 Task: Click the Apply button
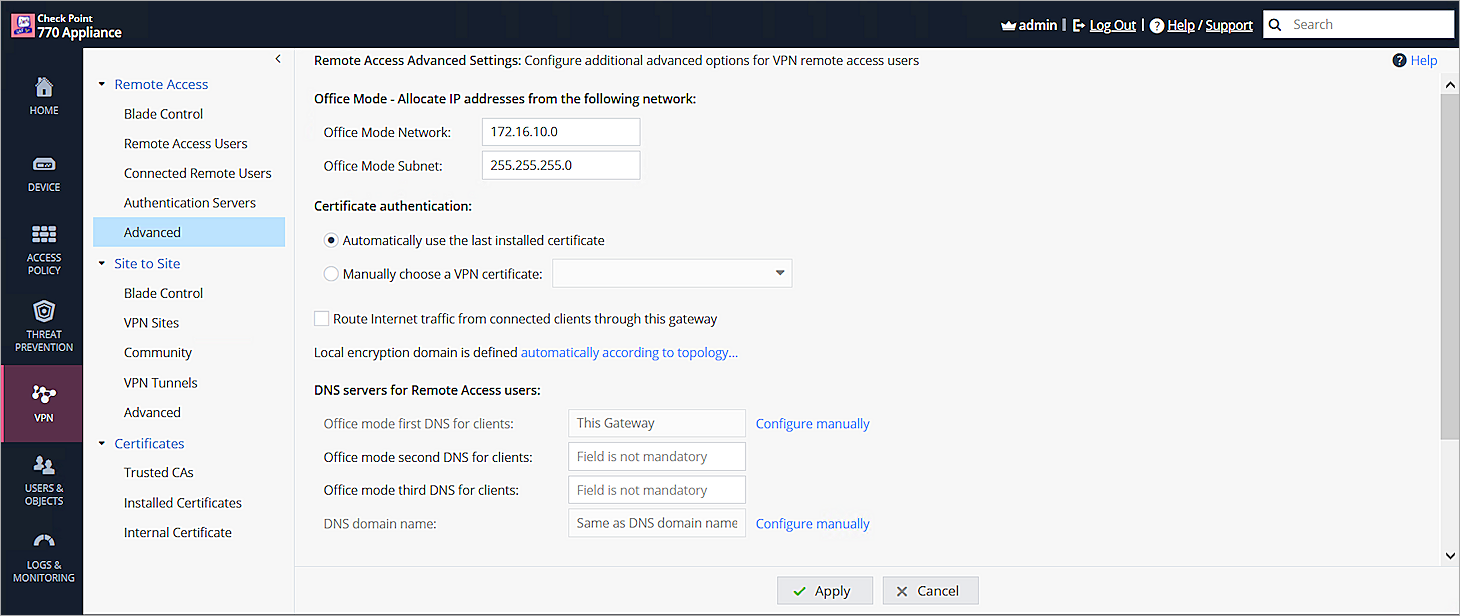[x=824, y=591]
